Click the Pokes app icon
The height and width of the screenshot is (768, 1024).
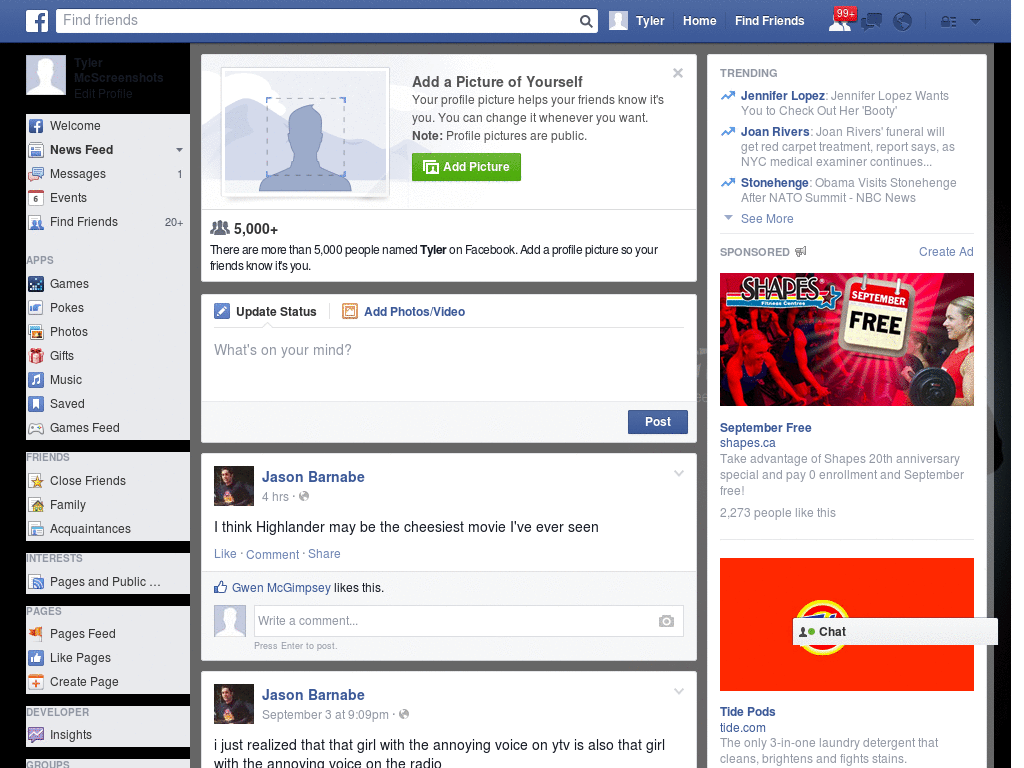coord(37,308)
